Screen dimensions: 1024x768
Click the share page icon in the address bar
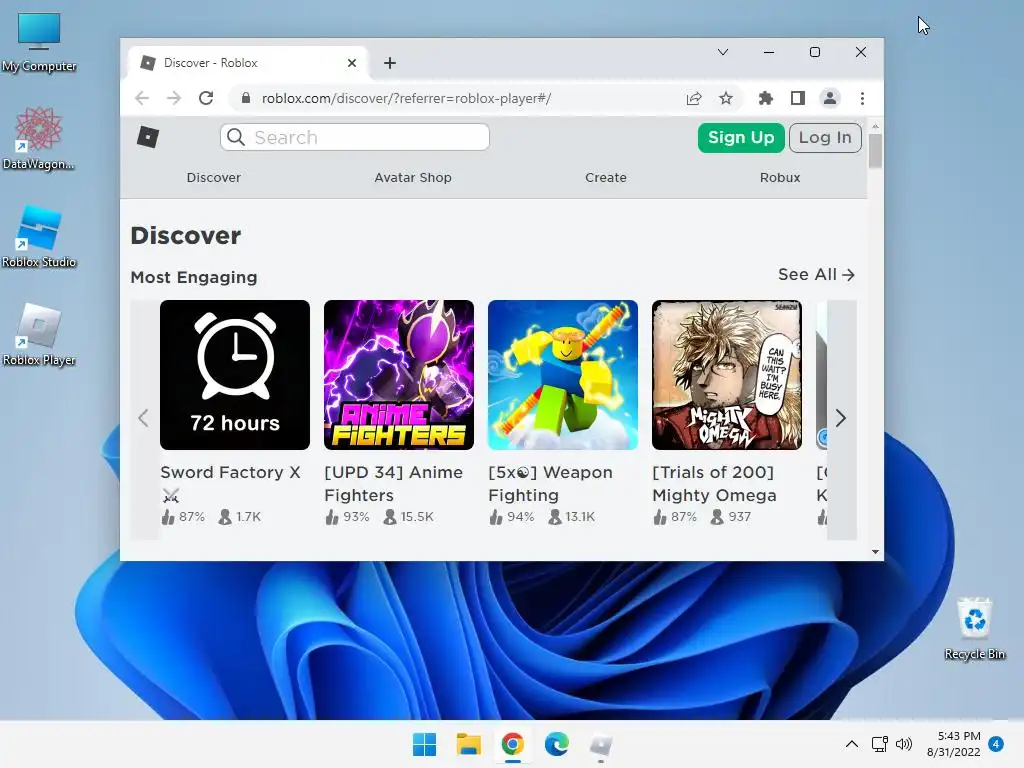pyautogui.click(x=694, y=98)
